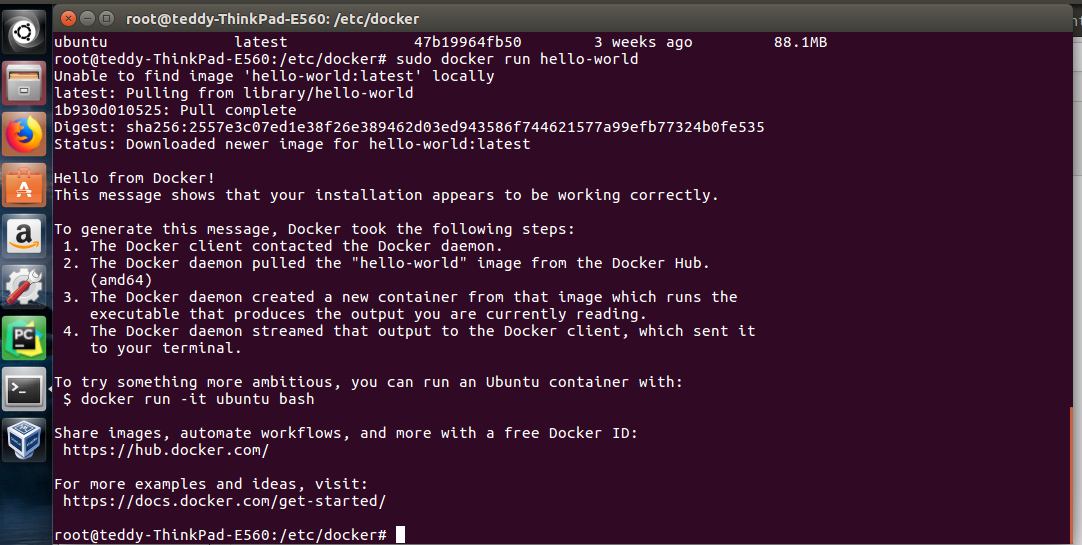Screen dimensions: 1082x545
Task: Switch to Terminal via launcher icon
Action: coord(22,390)
